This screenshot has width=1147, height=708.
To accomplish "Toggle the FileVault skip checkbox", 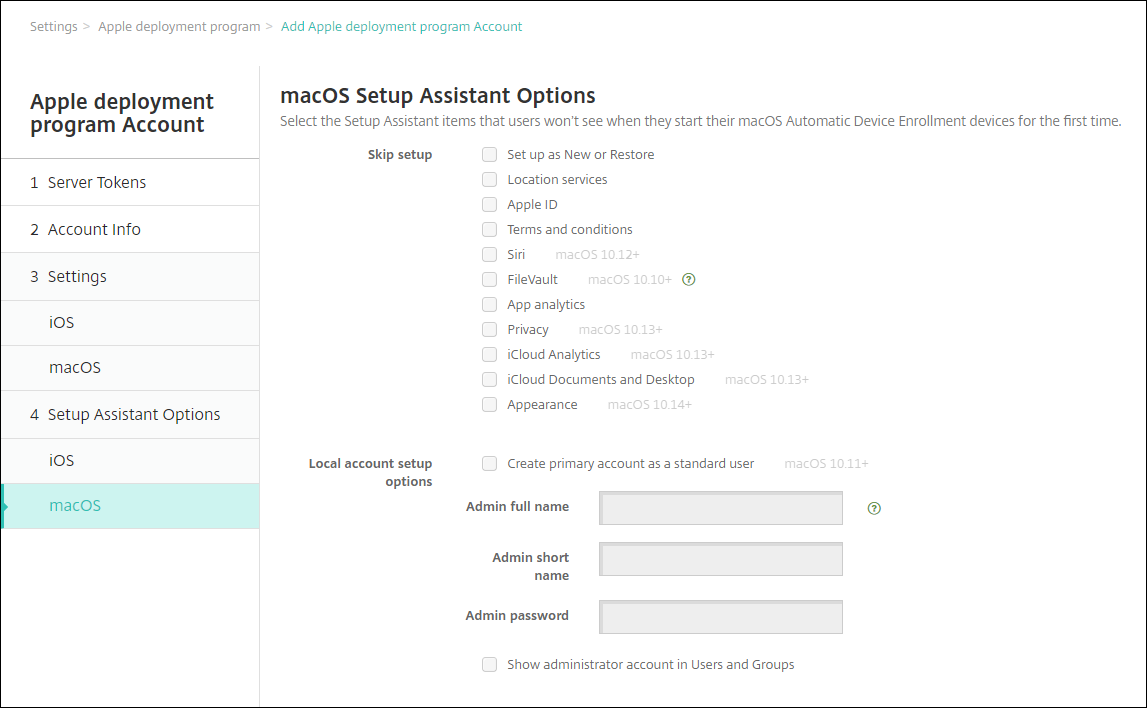I will (x=490, y=280).
